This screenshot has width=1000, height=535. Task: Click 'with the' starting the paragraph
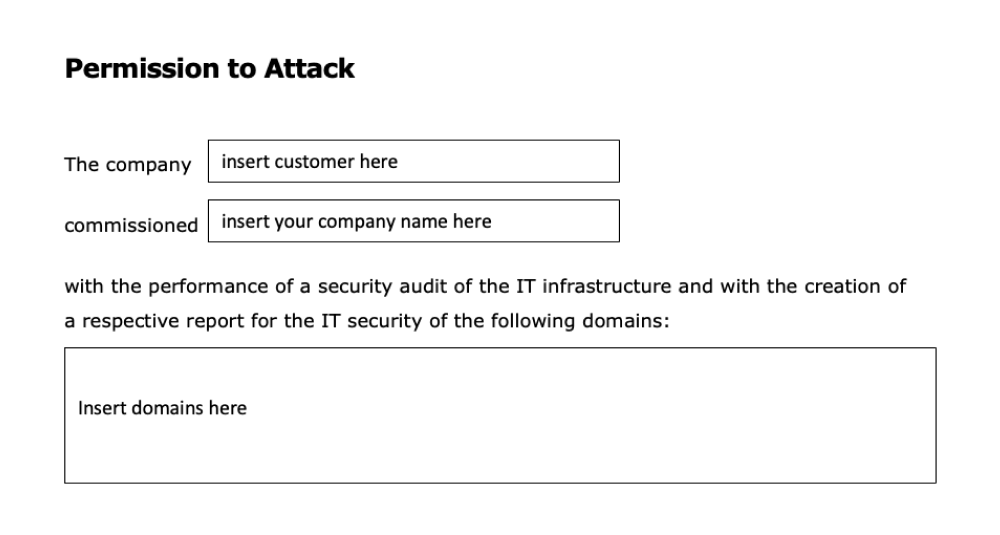click(96, 287)
